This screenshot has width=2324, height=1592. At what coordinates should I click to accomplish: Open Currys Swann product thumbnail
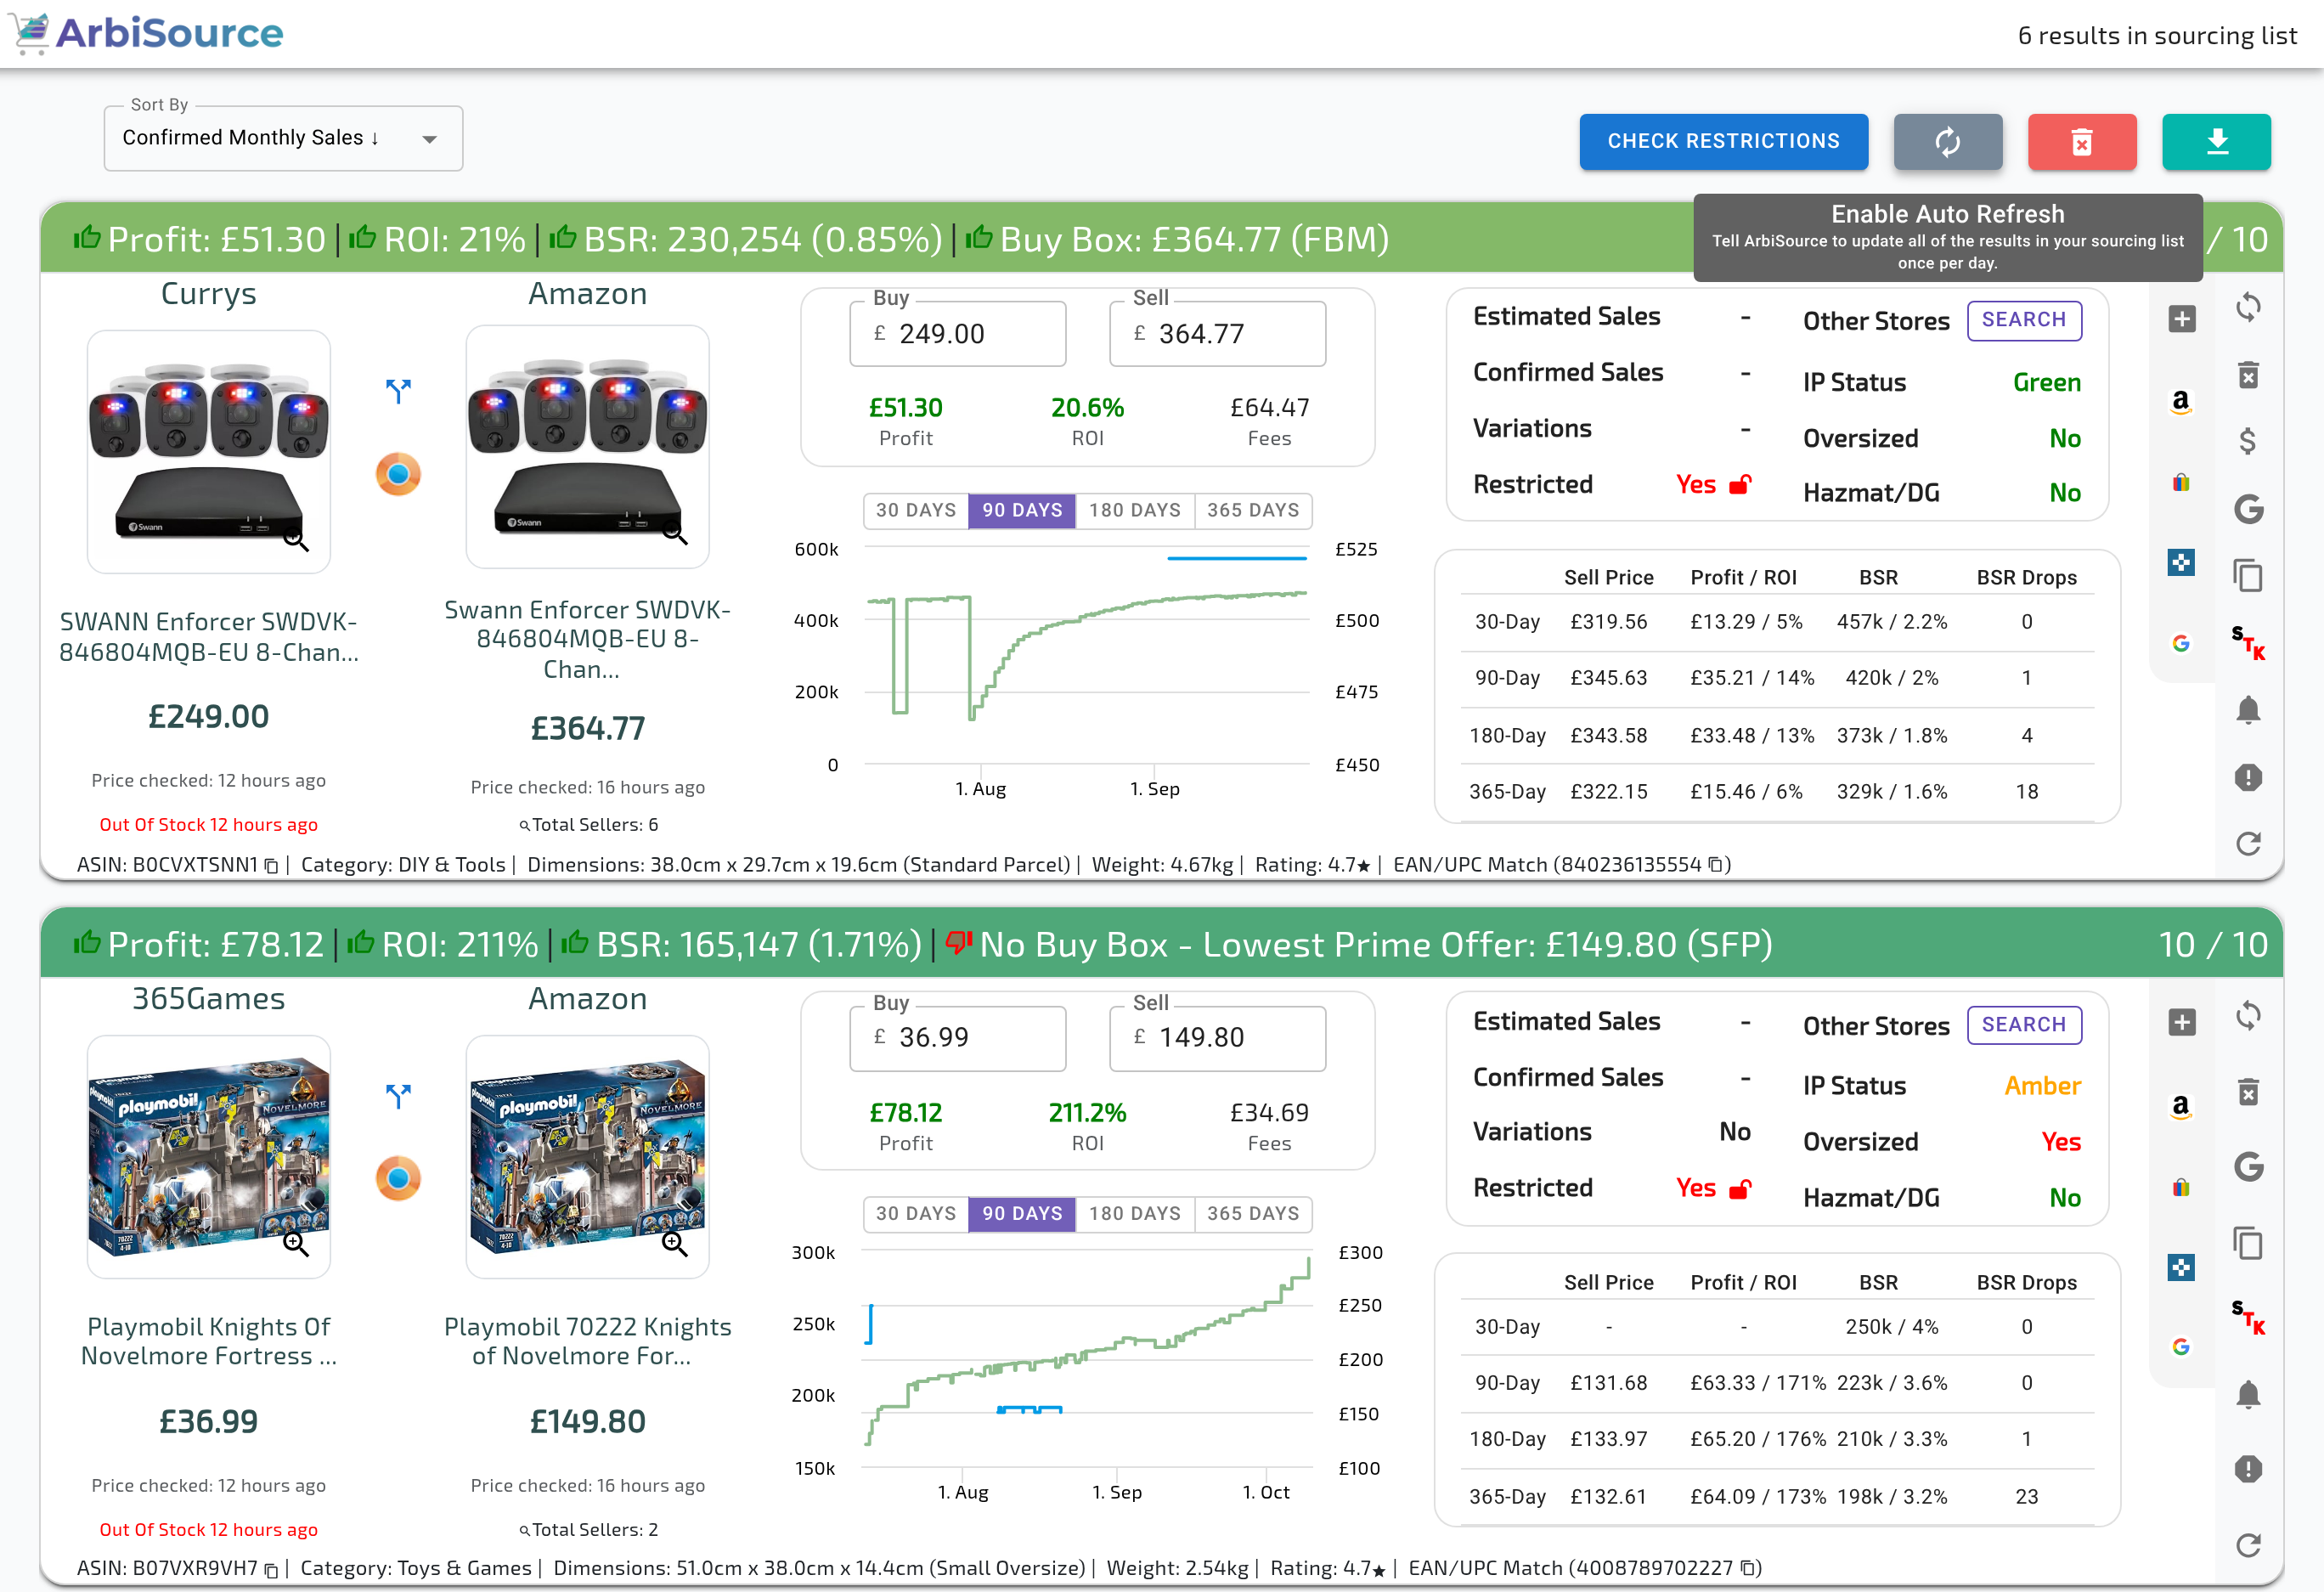point(209,452)
